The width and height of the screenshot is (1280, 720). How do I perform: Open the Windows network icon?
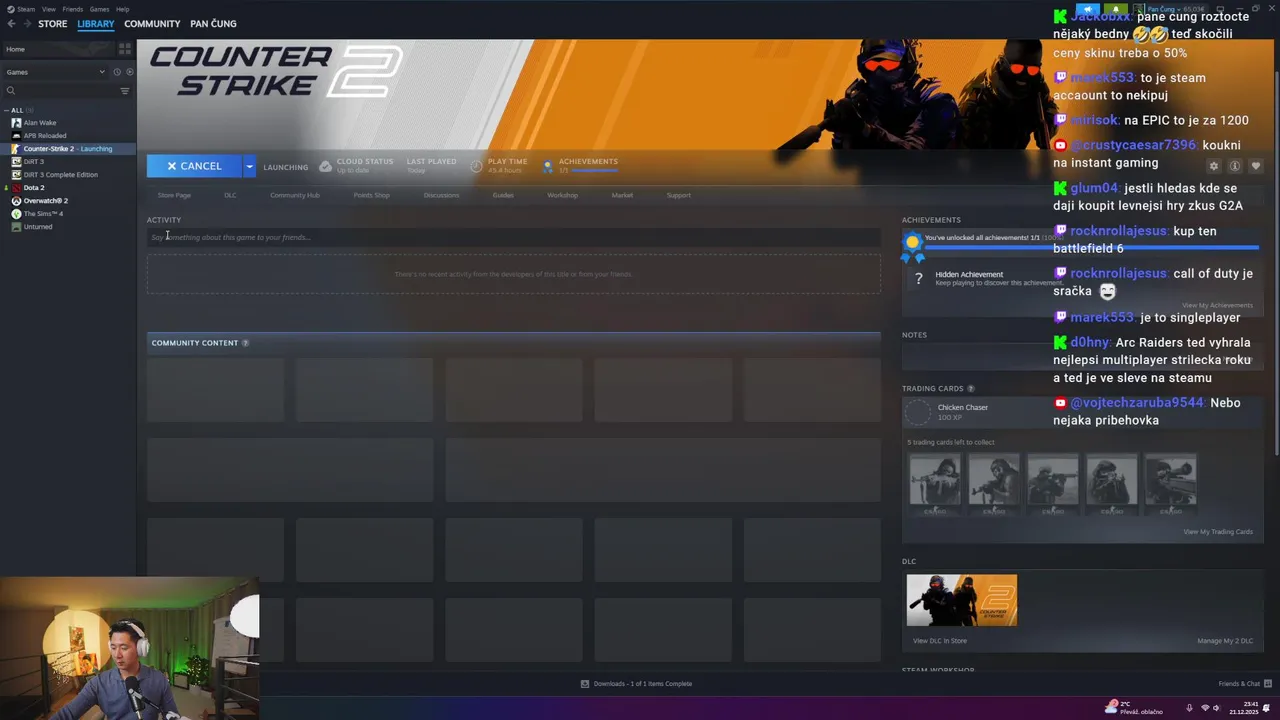[1204, 708]
